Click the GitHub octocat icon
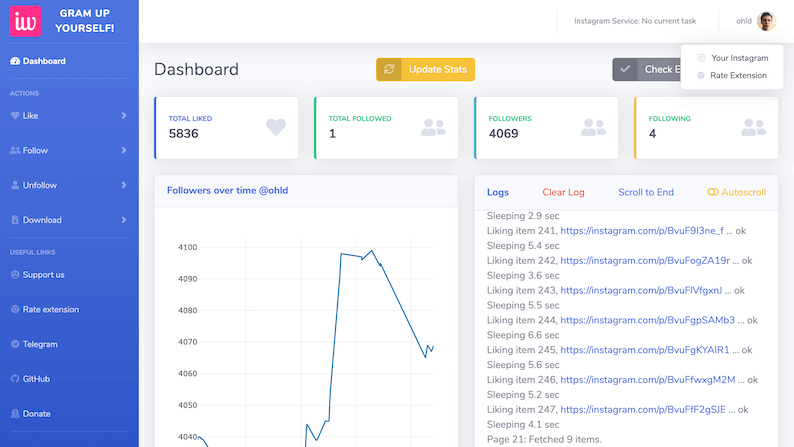The width and height of the screenshot is (794, 447). (15, 379)
